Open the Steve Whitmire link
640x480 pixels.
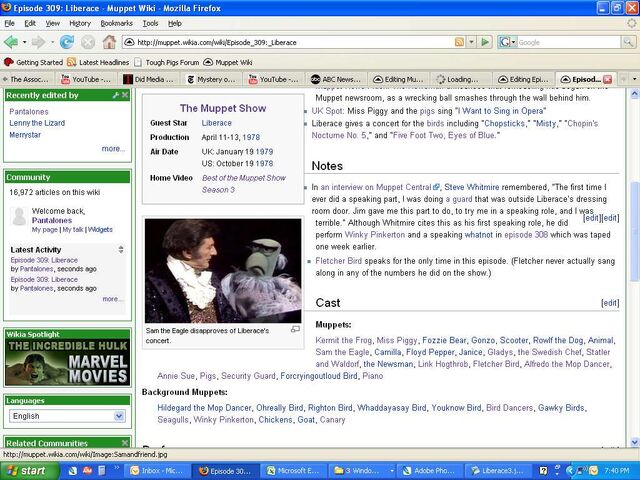[471, 187]
